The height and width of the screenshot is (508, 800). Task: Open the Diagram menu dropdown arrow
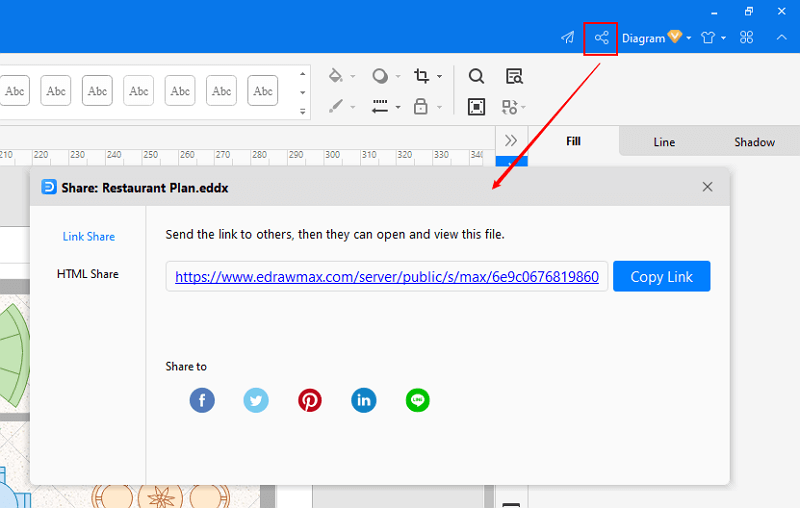point(689,38)
